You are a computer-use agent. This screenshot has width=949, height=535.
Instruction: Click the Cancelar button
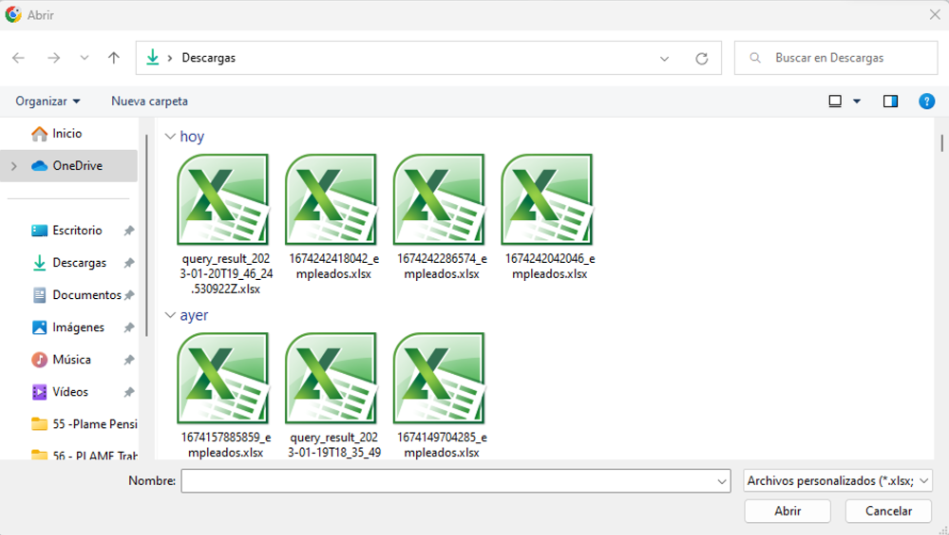[888, 511]
